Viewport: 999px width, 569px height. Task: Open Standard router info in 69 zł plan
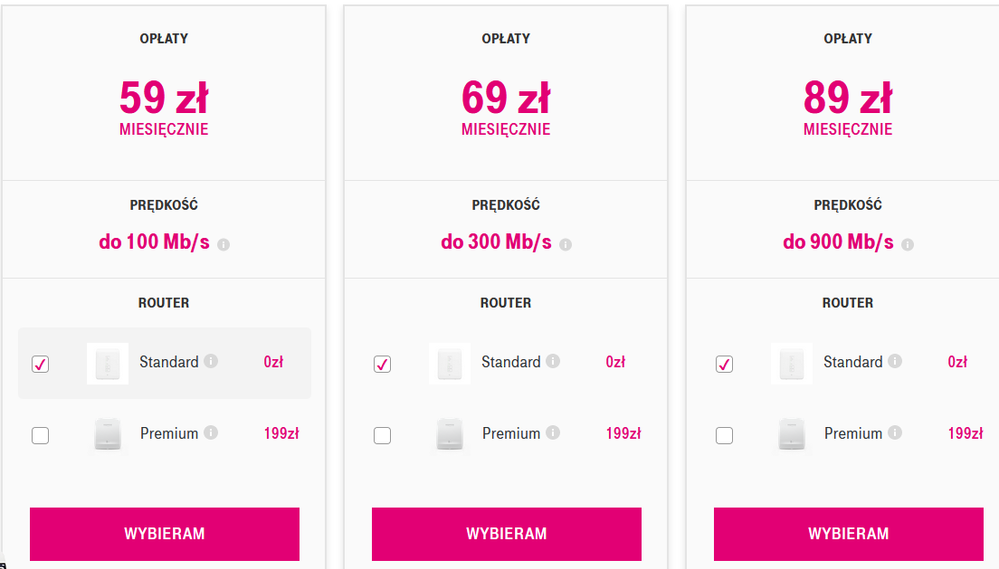coord(553,361)
